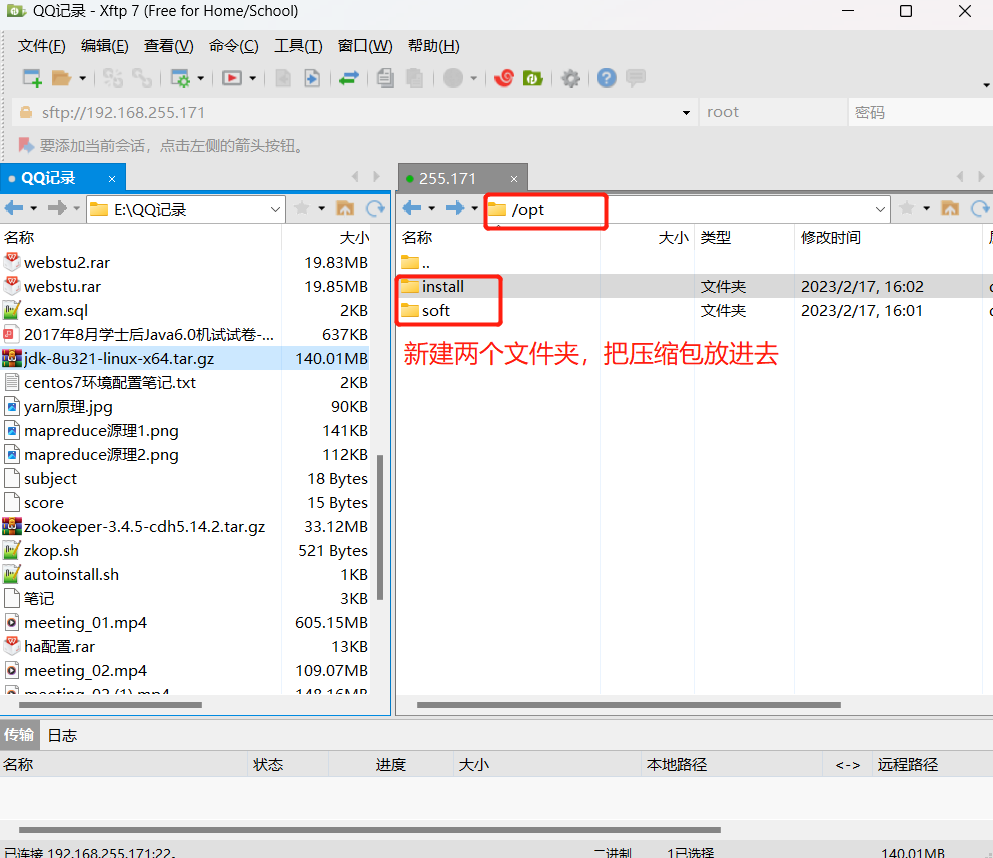Open the 工具(T) menu
Screen dimensions: 993x858
click(x=298, y=46)
